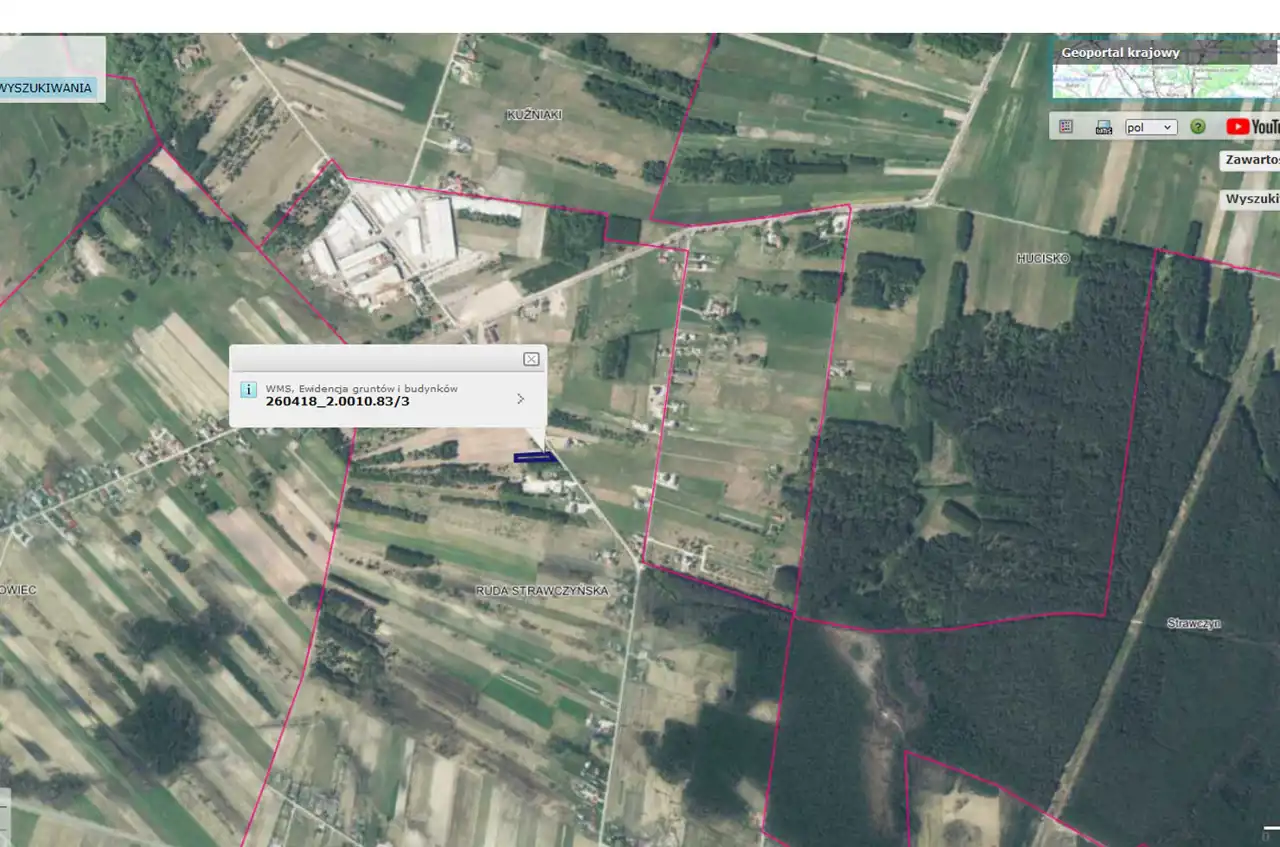
Task: Click the HUCISKO map label
Action: pos(1043,258)
